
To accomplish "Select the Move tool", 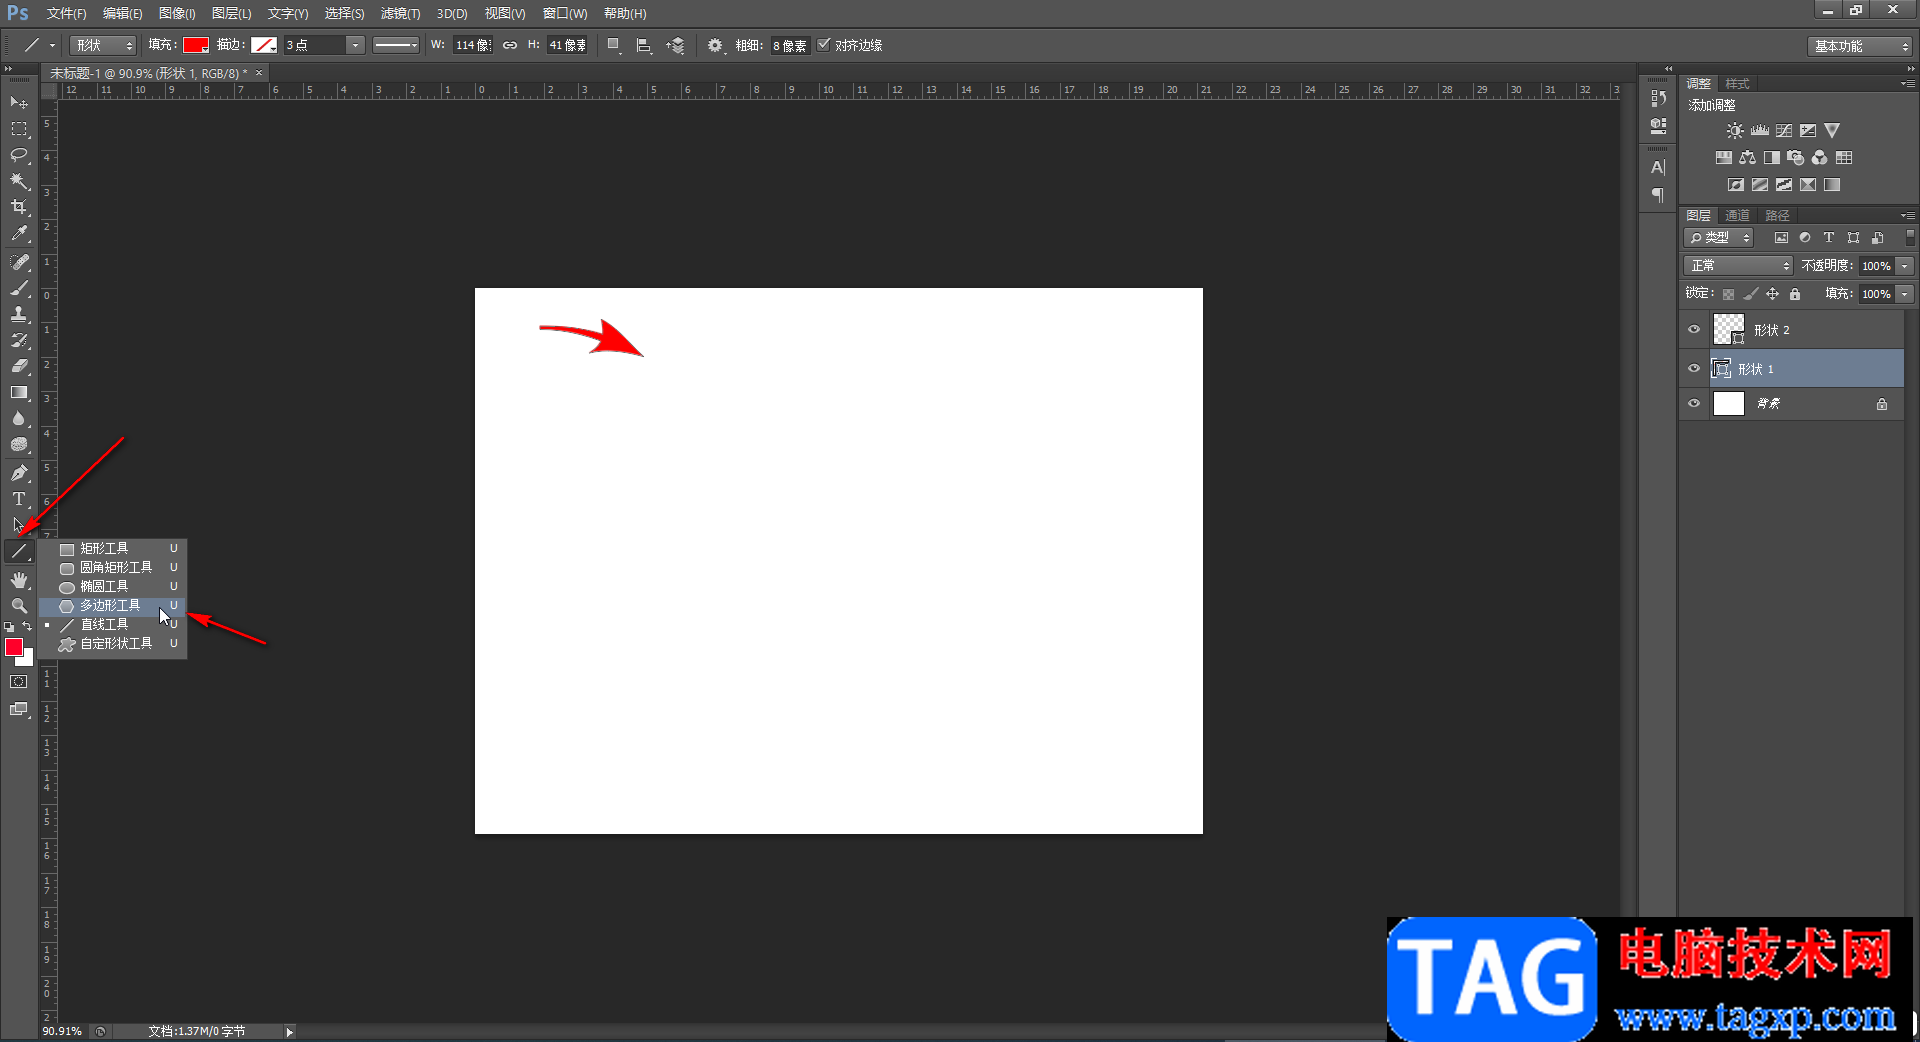I will click(x=19, y=102).
